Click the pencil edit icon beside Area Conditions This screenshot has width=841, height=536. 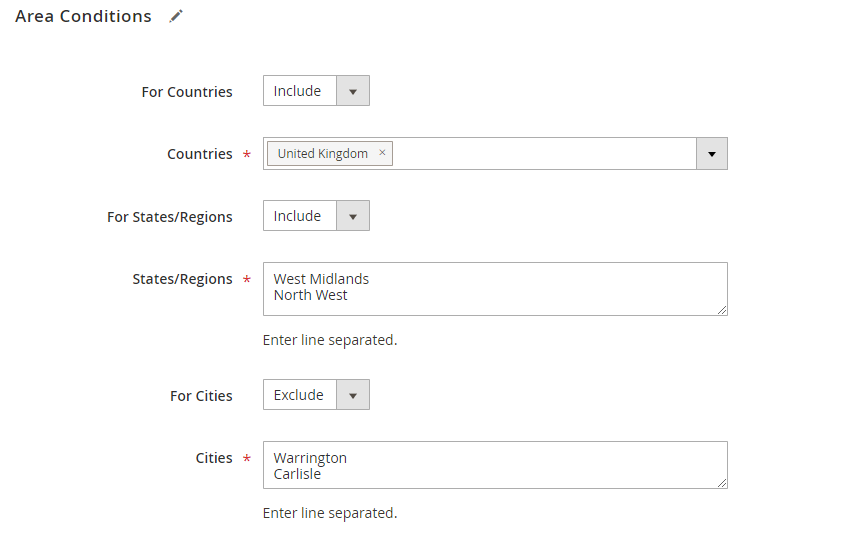[x=176, y=16]
